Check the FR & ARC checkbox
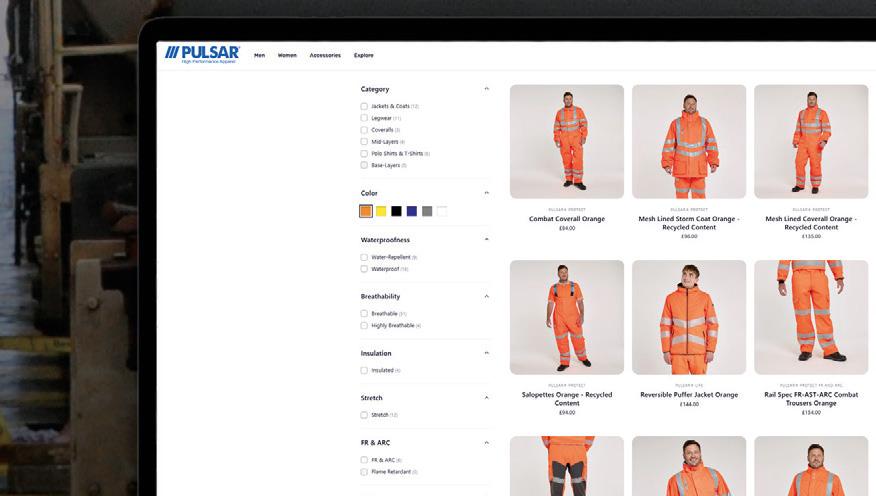Screen dimensions: 876x496 (364, 460)
